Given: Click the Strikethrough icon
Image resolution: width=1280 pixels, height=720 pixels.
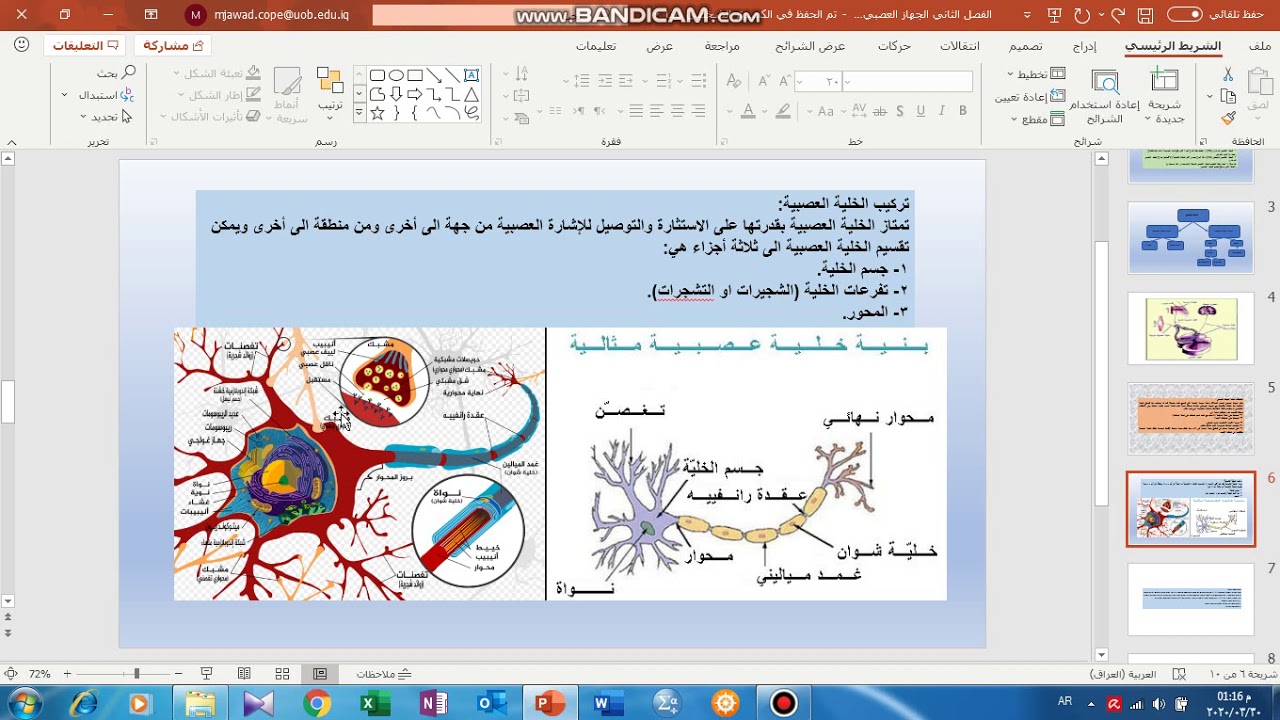Looking at the screenshot, I should (880, 111).
